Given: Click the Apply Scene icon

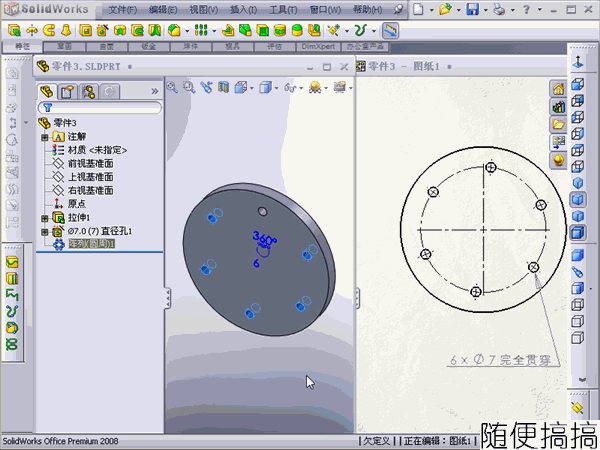Looking at the screenshot, I should 315,88.
